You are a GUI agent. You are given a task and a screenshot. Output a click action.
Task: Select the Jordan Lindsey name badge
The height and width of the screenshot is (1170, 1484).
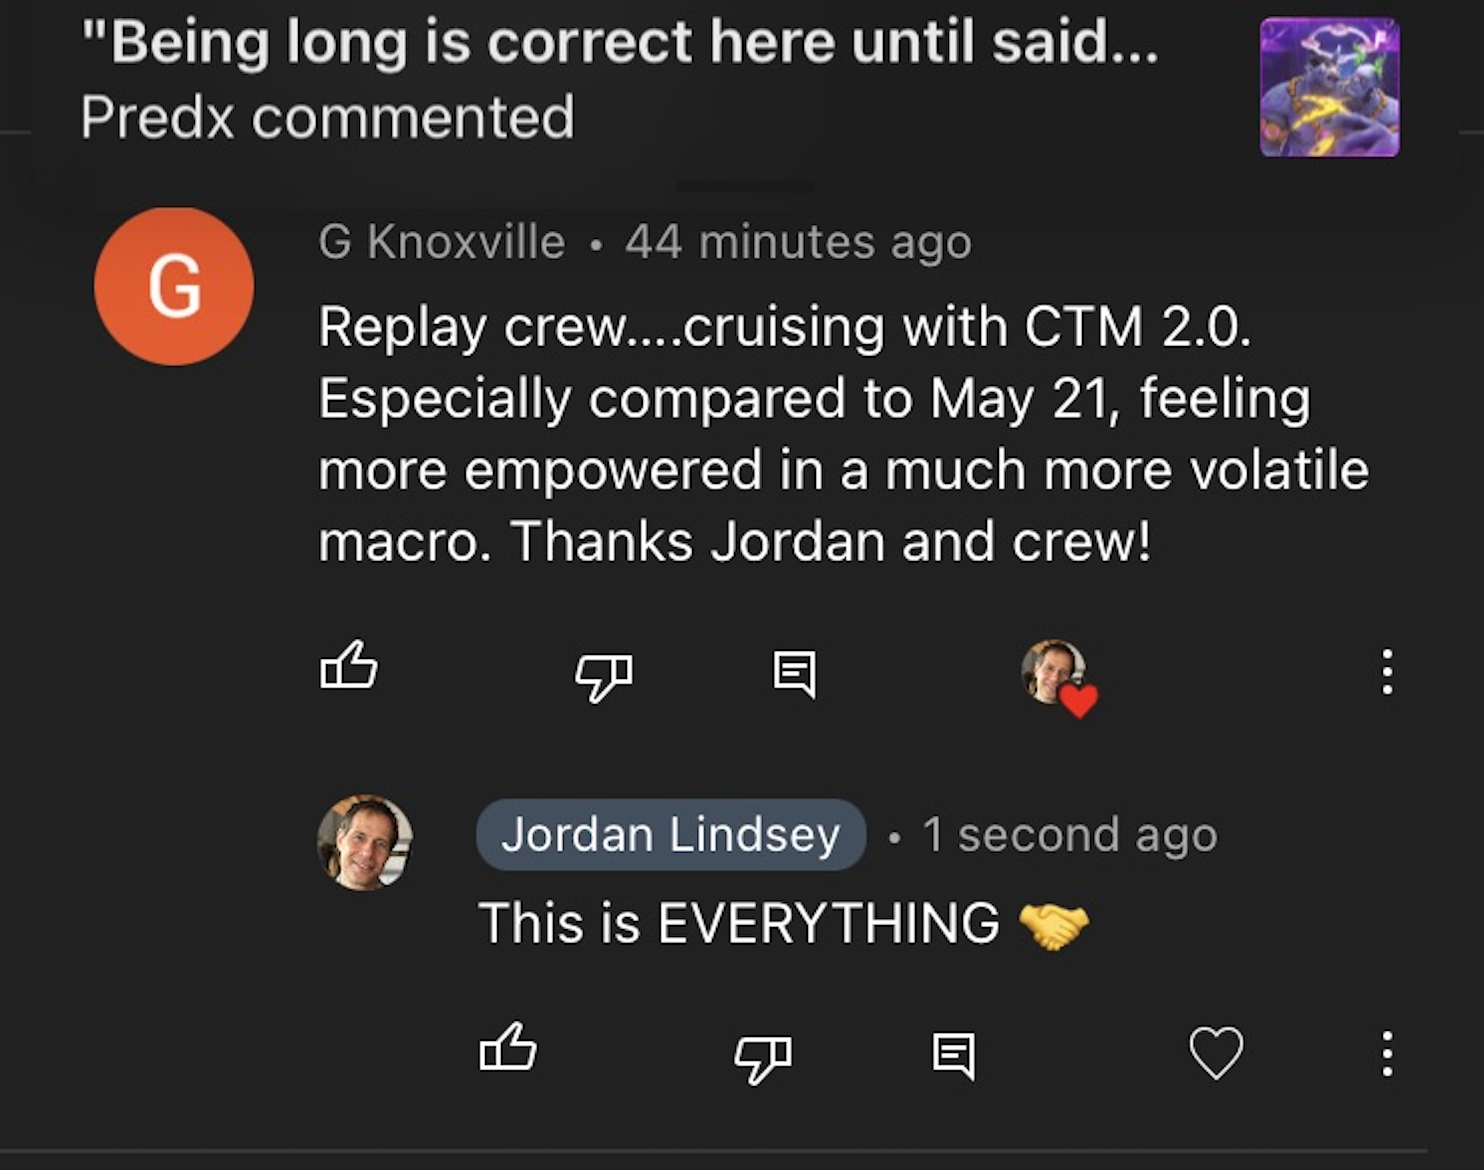click(x=671, y=835)
